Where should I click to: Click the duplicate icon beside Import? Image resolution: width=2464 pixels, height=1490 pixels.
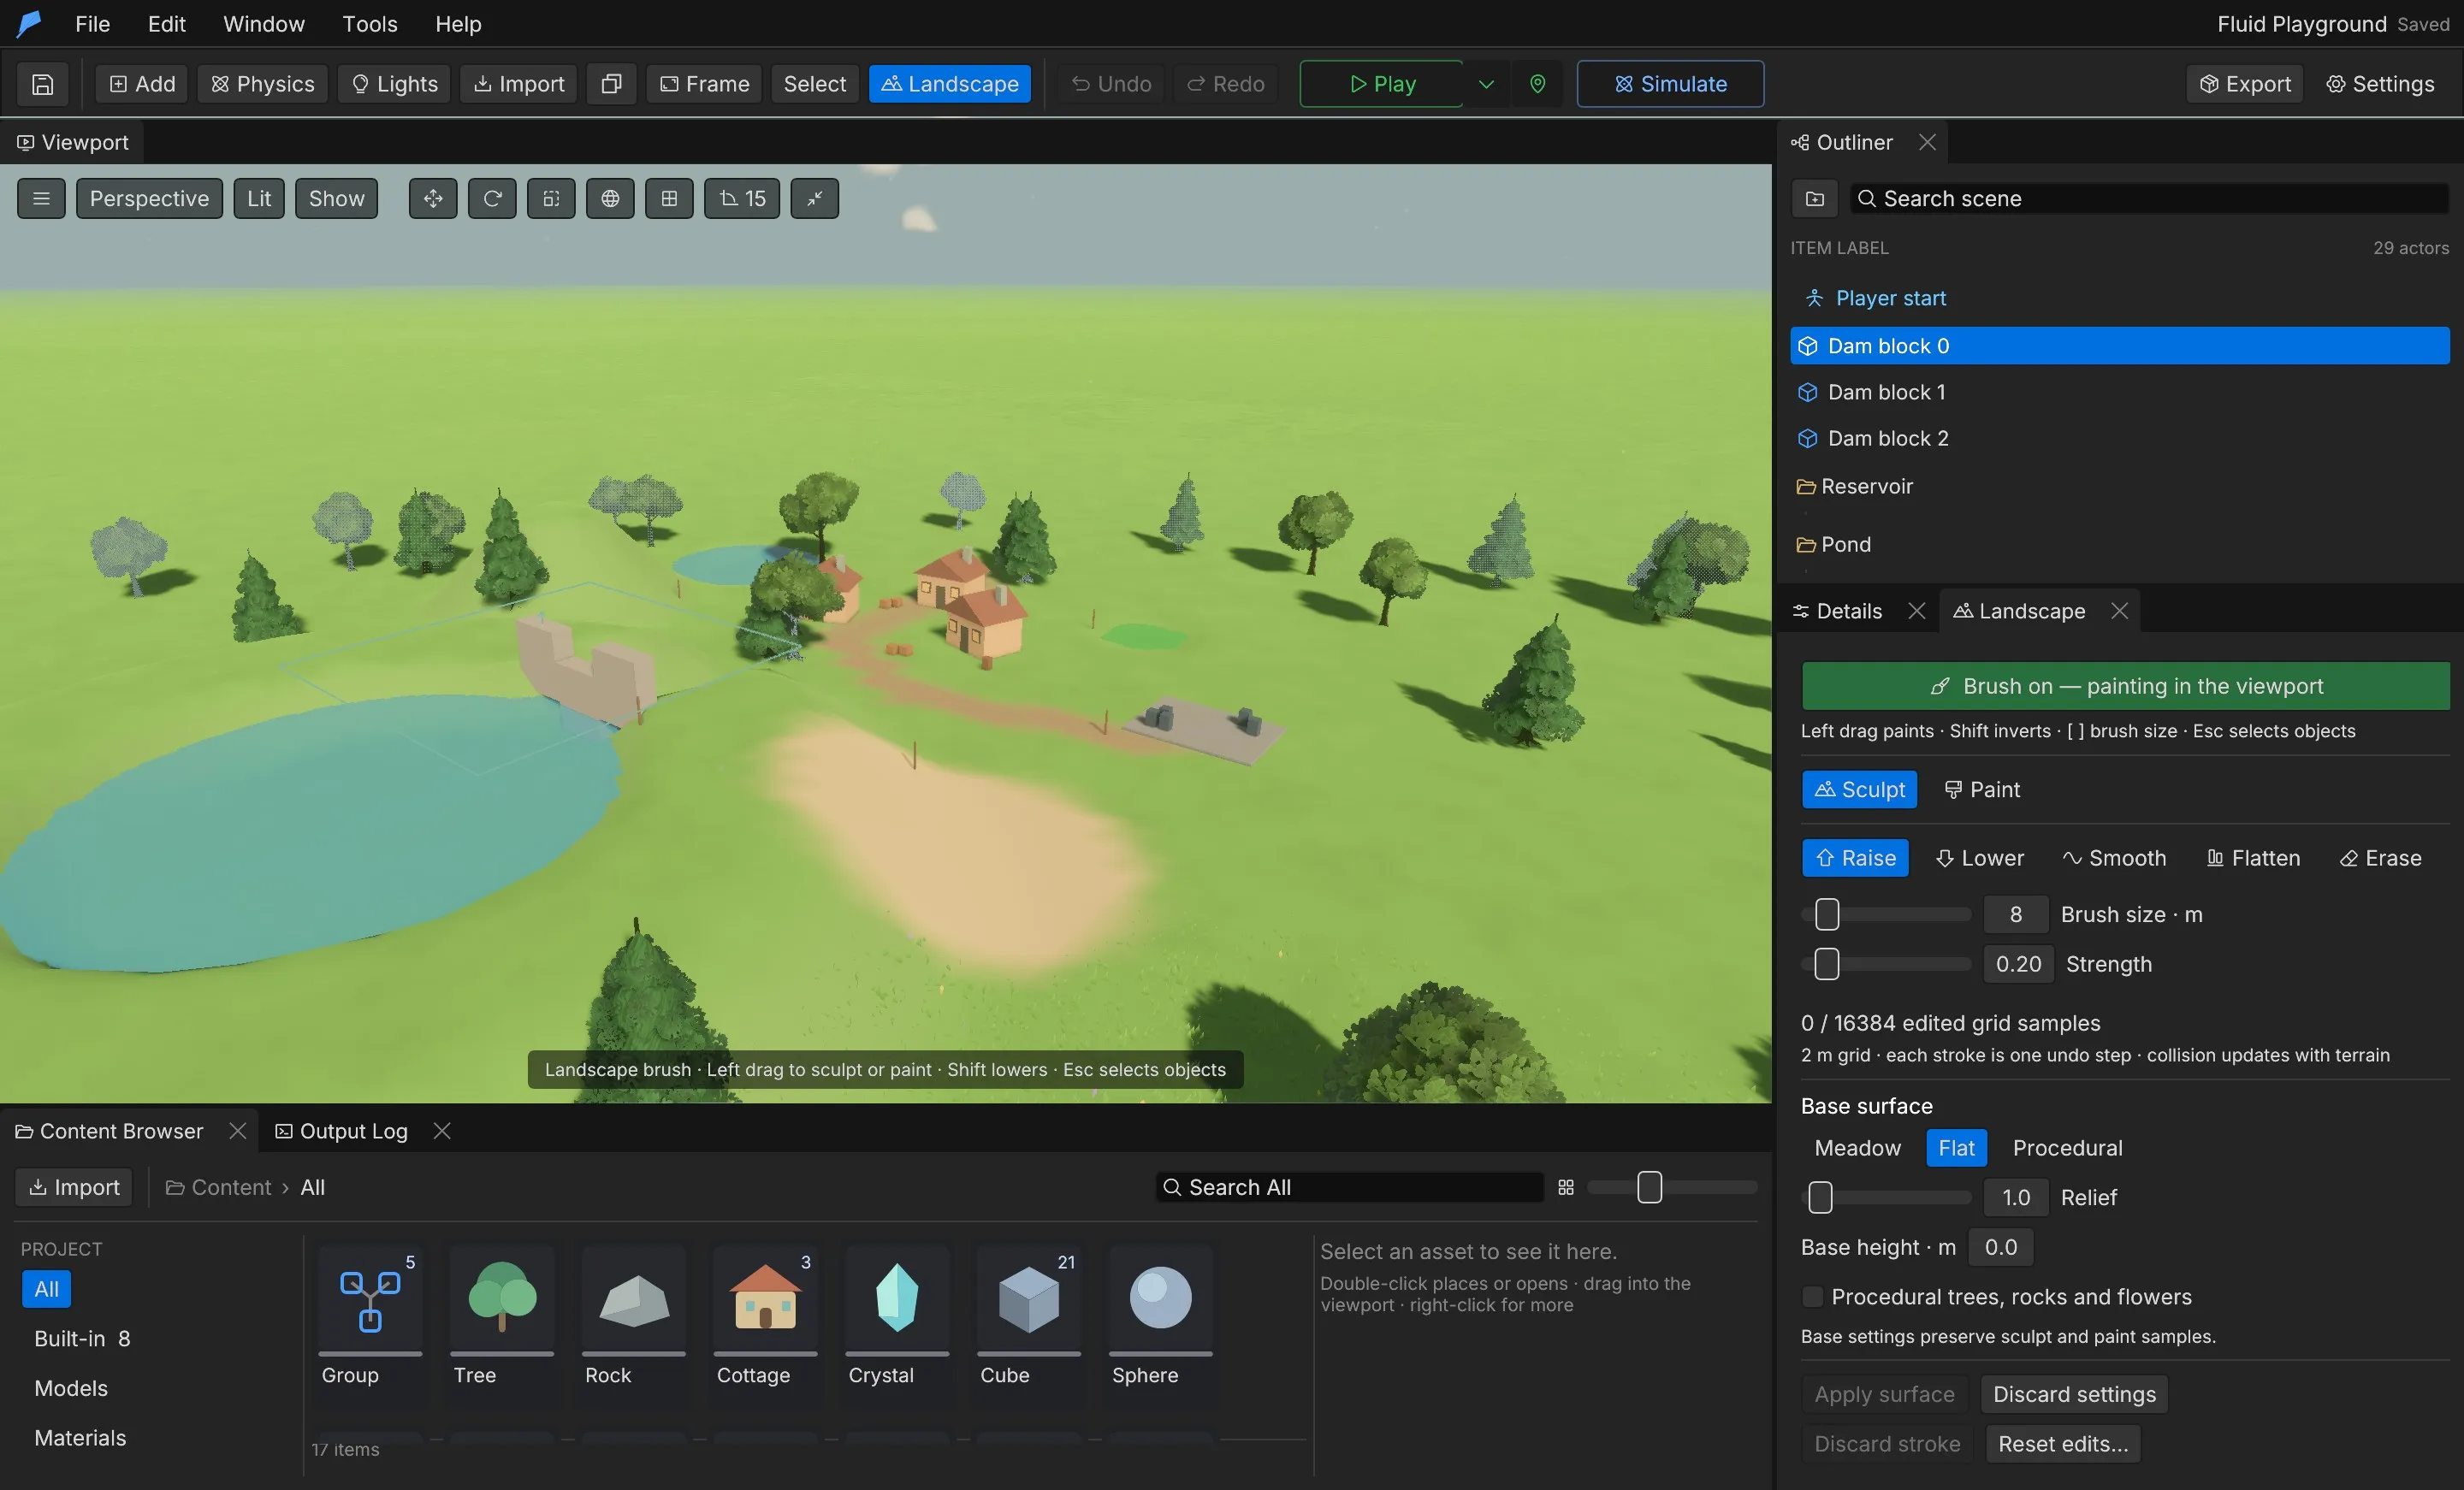tap(611, 84)
